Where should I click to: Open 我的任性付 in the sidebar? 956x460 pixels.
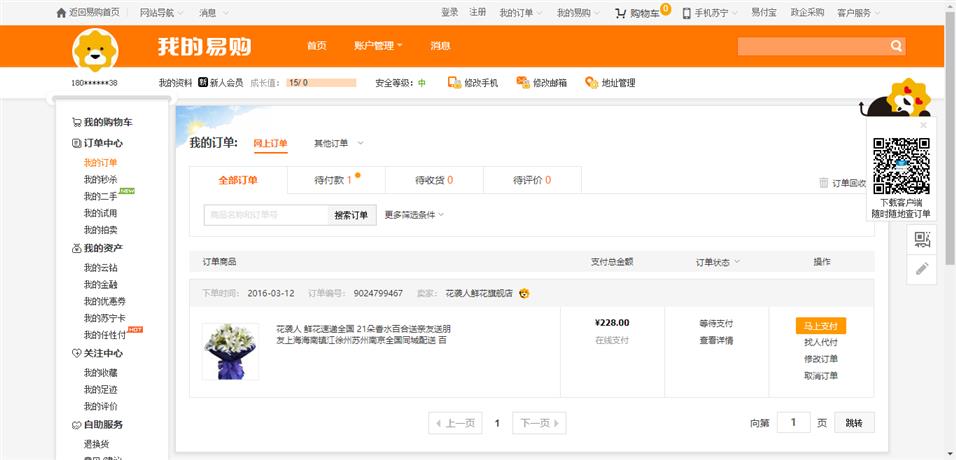(x=105, y=335)
